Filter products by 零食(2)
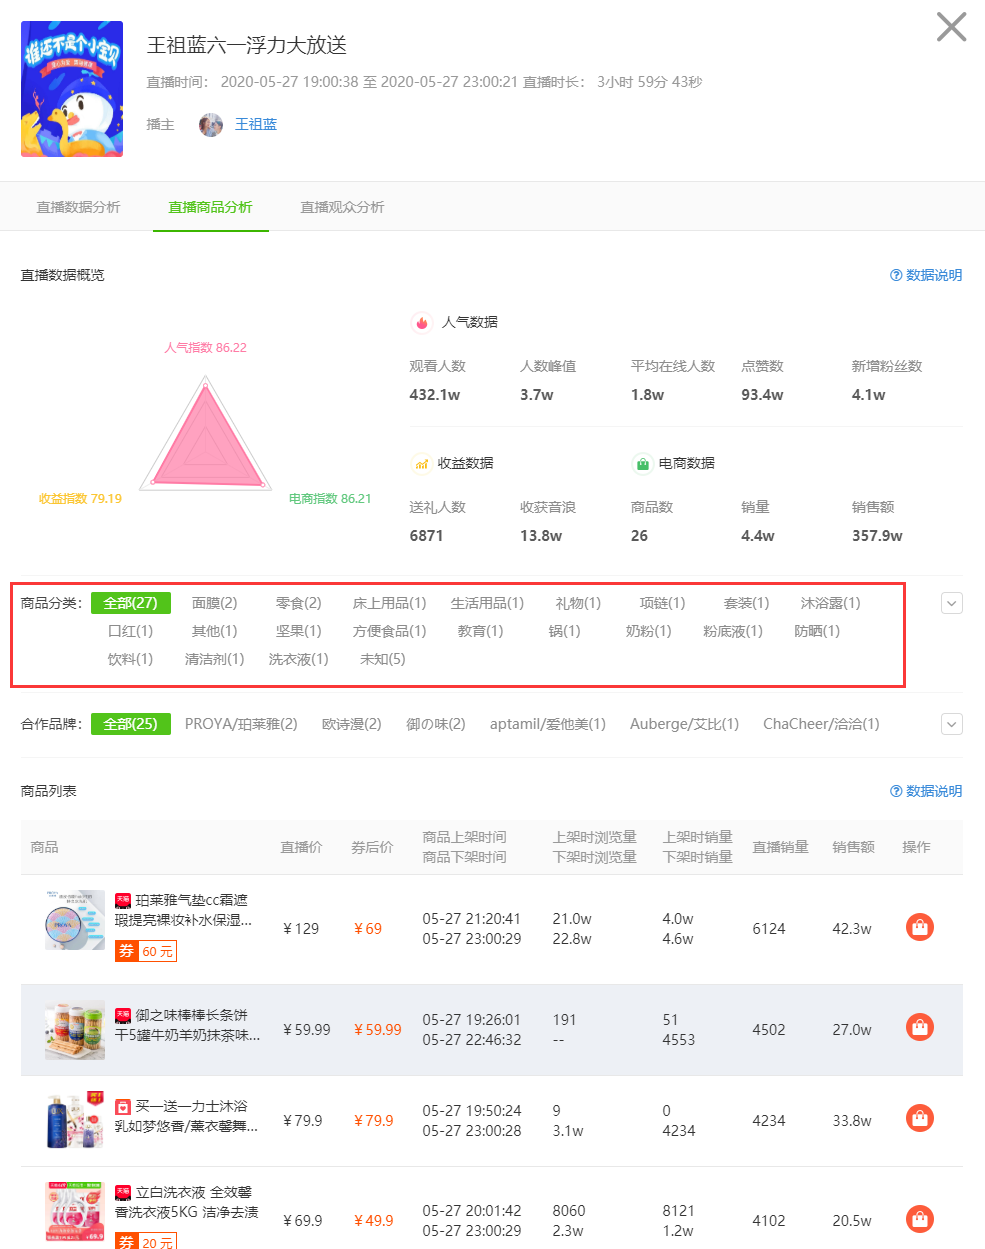 pyautogui.click(x=299, y=603)
